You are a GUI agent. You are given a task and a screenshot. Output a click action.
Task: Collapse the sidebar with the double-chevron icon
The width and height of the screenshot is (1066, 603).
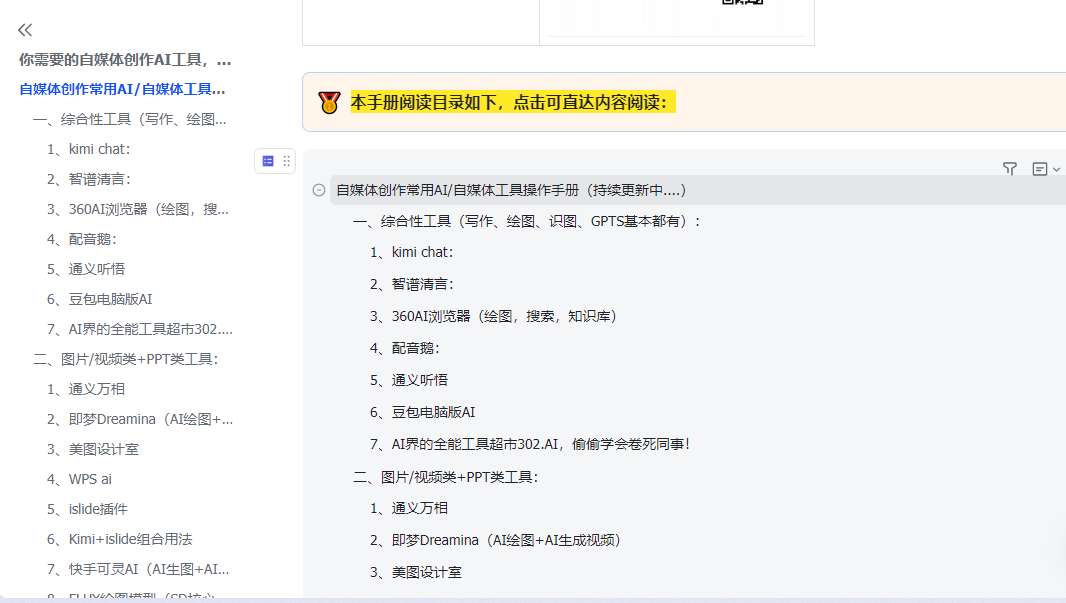coord(25,30)
